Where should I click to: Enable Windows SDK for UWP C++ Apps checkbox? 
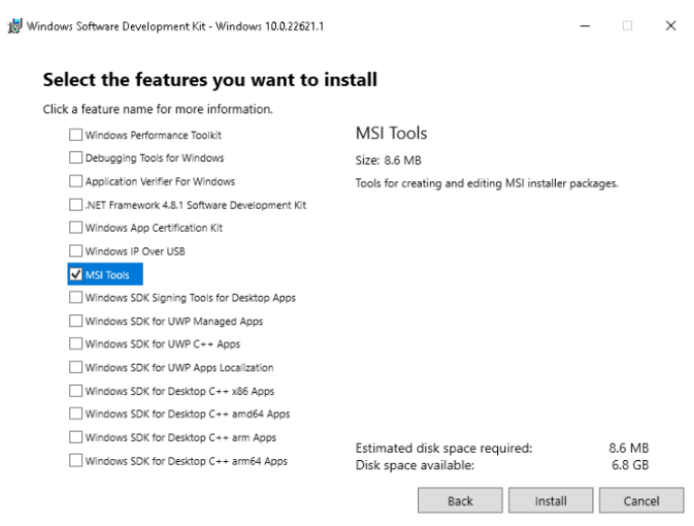pyautogui.click(x=76, y=344)
